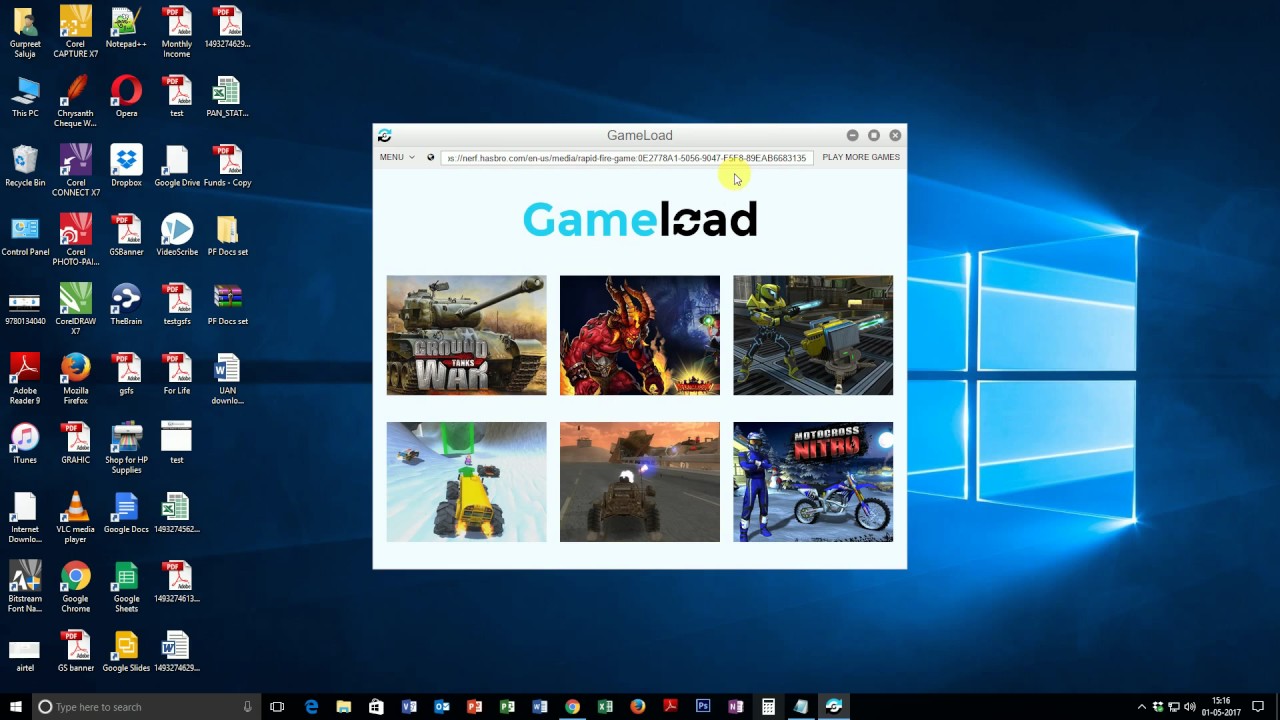Open Task View from the taskbar
The height and width of the screenshot is (720, 1280).
(277, 707)
